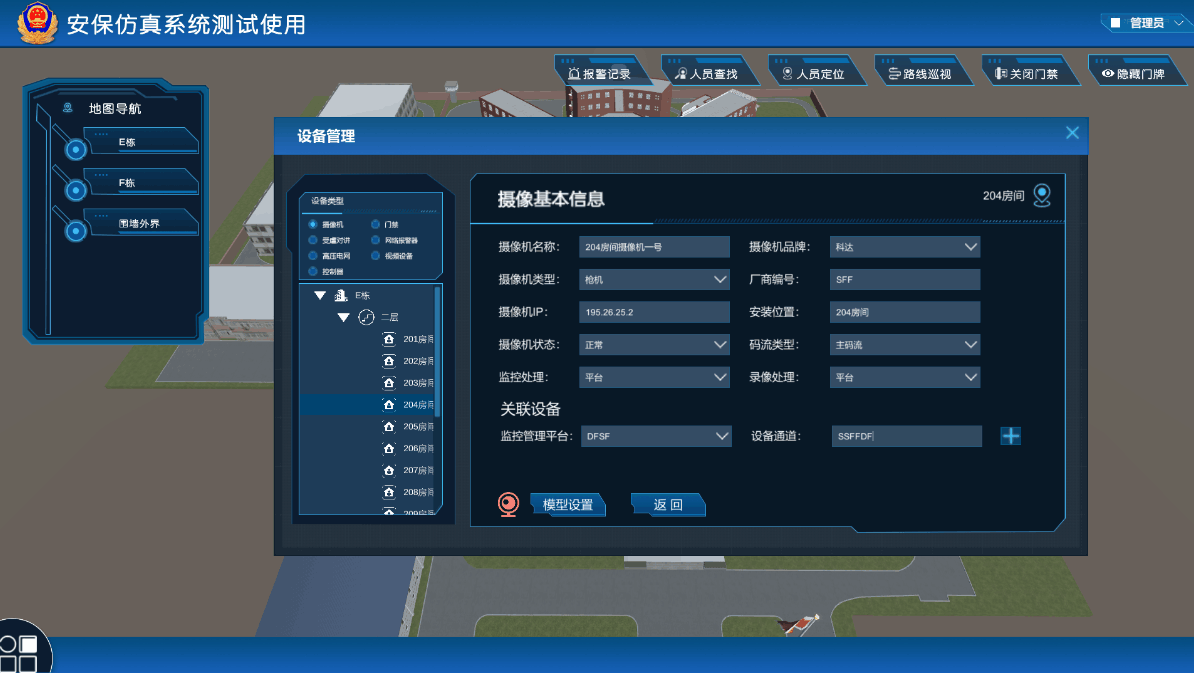Click the E栋 building icon in tree
This screenshot has height=673, width=1194.
[x=341, y=295]
